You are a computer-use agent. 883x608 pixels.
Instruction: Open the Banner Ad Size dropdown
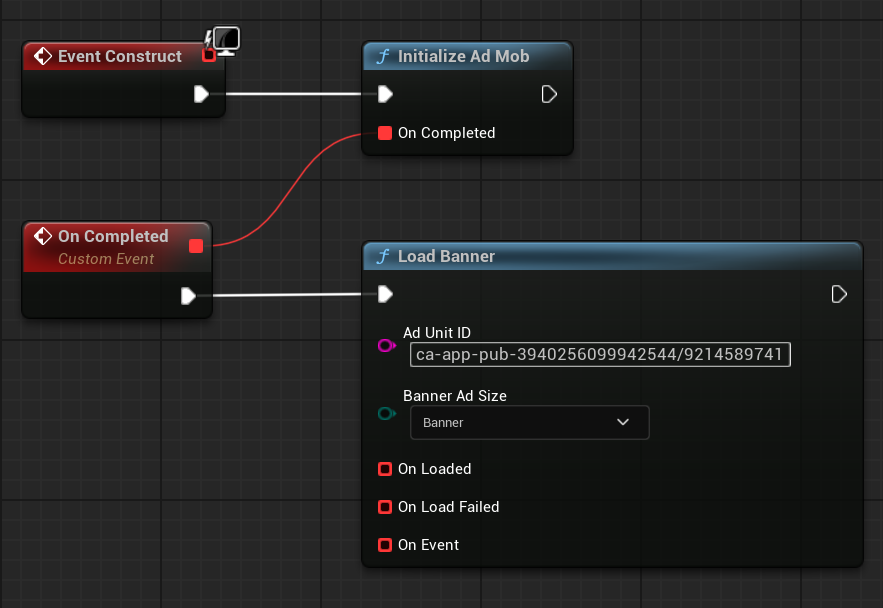coord(529,422)
